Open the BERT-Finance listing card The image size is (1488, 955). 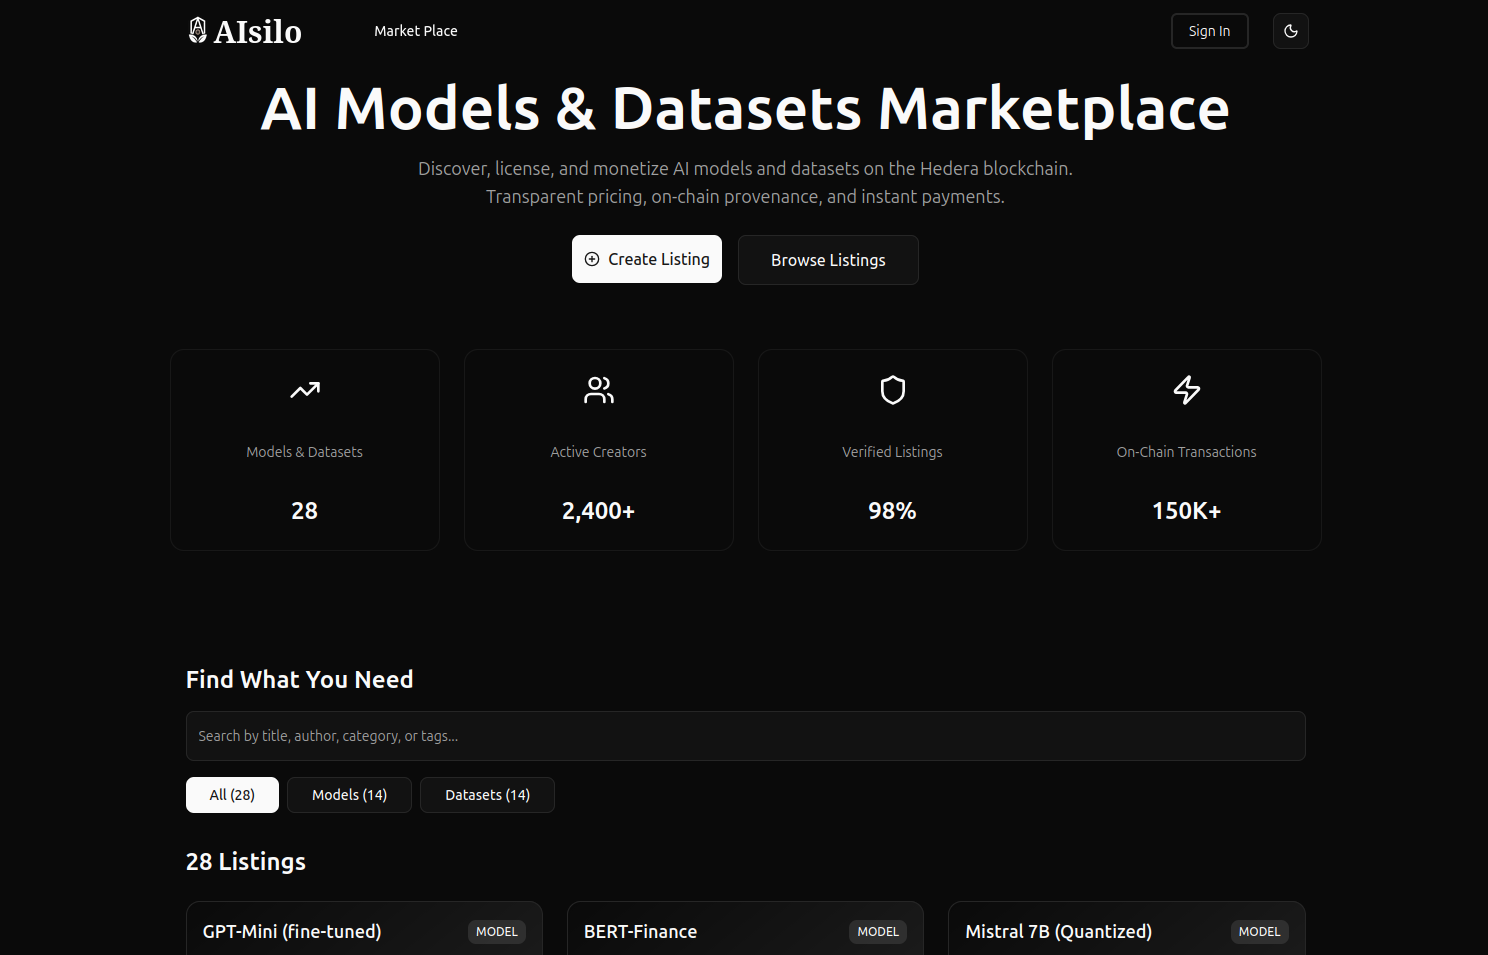point(641,931)
